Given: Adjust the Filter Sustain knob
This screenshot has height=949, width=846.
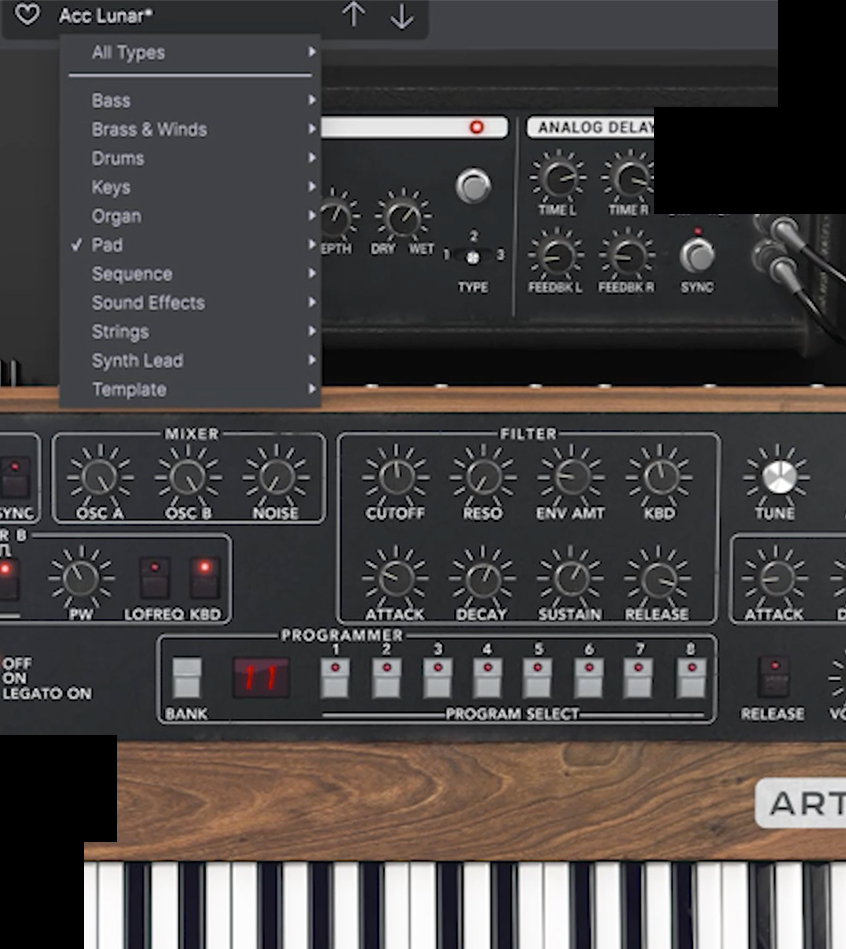Looking at the screenshot, I should (570, 579).
